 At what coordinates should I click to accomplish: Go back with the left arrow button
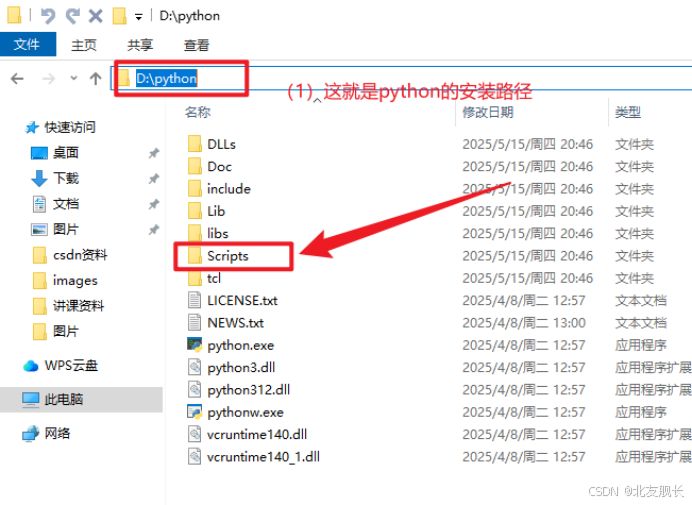click(x=17, y=79)
